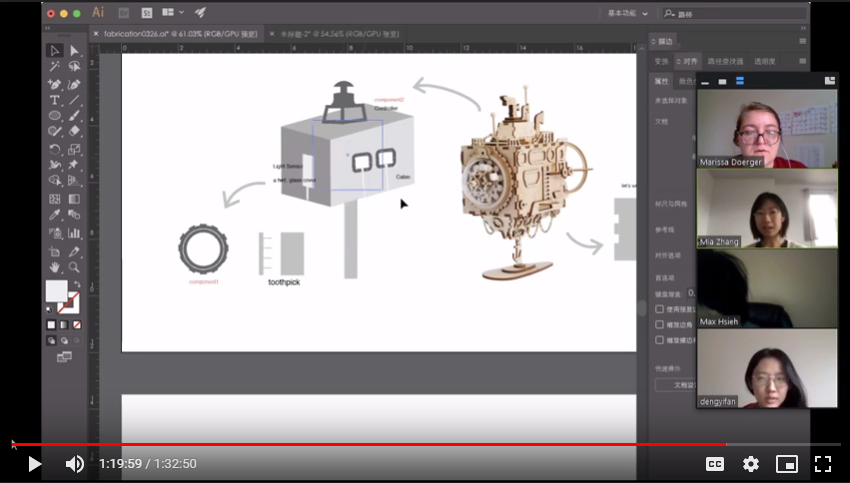Open the 对齐 panel tab
This screenshot has width=850, height=483.
coord(687,61)
